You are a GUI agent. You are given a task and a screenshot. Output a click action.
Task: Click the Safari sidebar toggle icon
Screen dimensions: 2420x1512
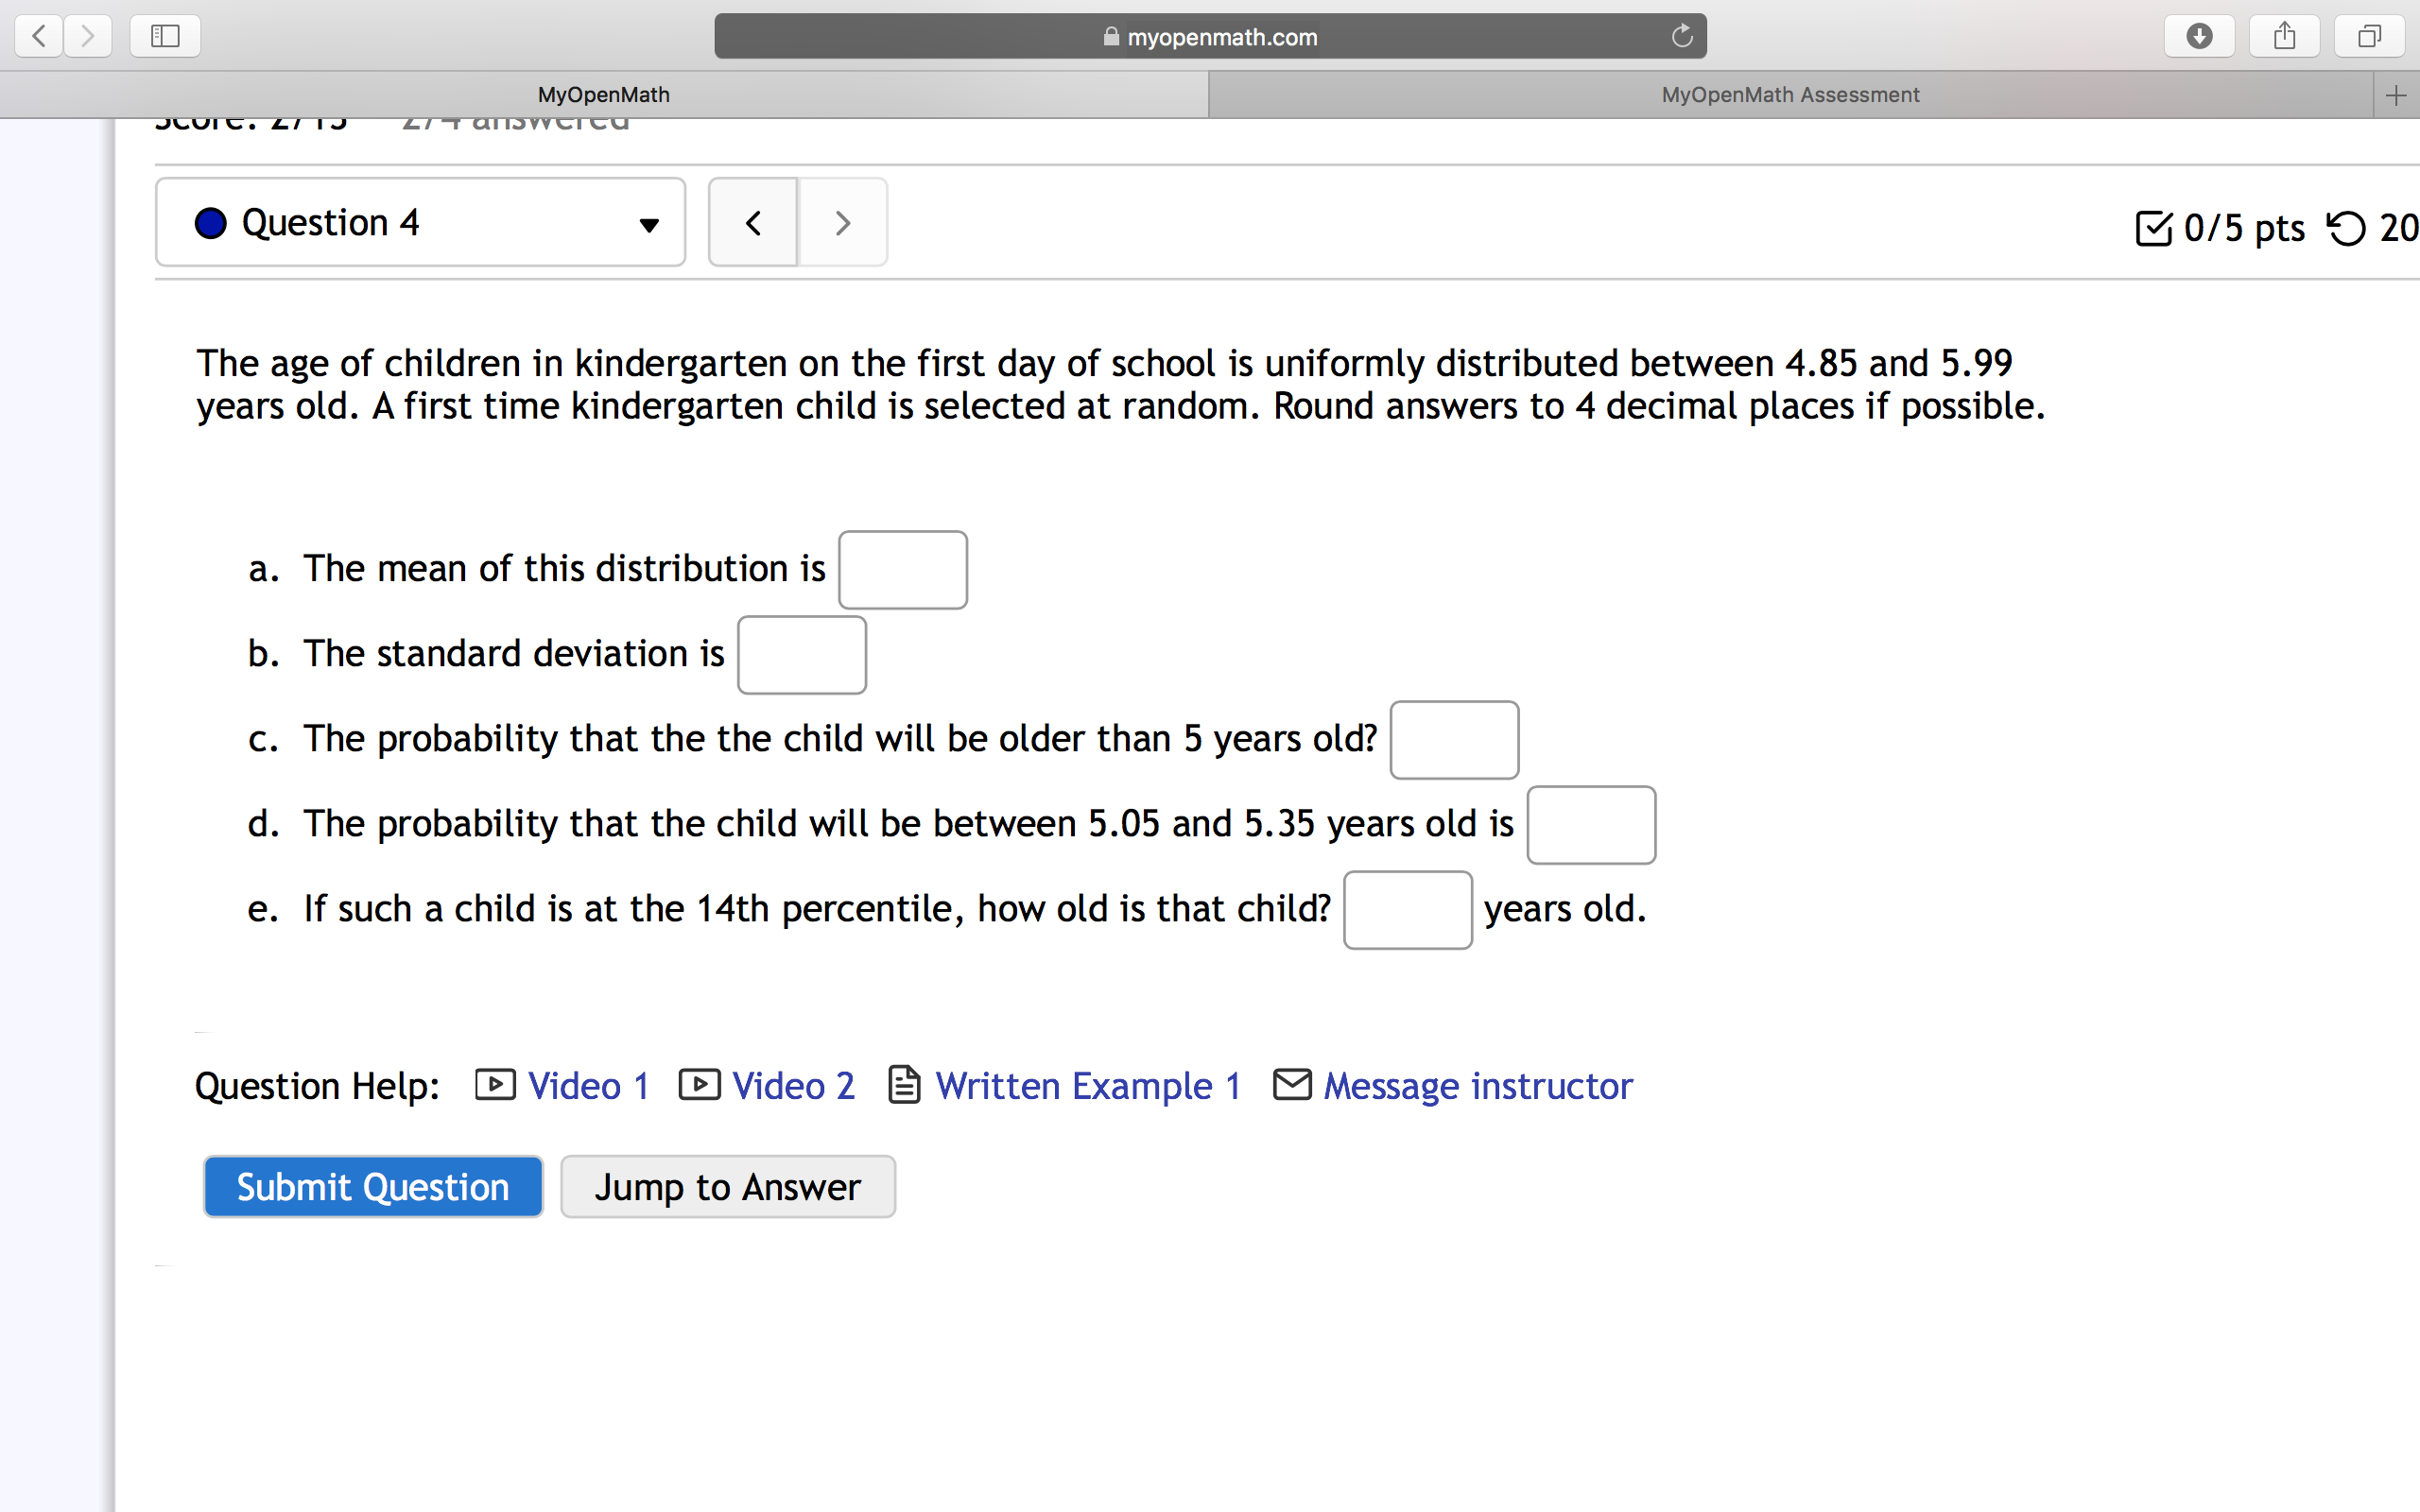(x=165, y=37)
